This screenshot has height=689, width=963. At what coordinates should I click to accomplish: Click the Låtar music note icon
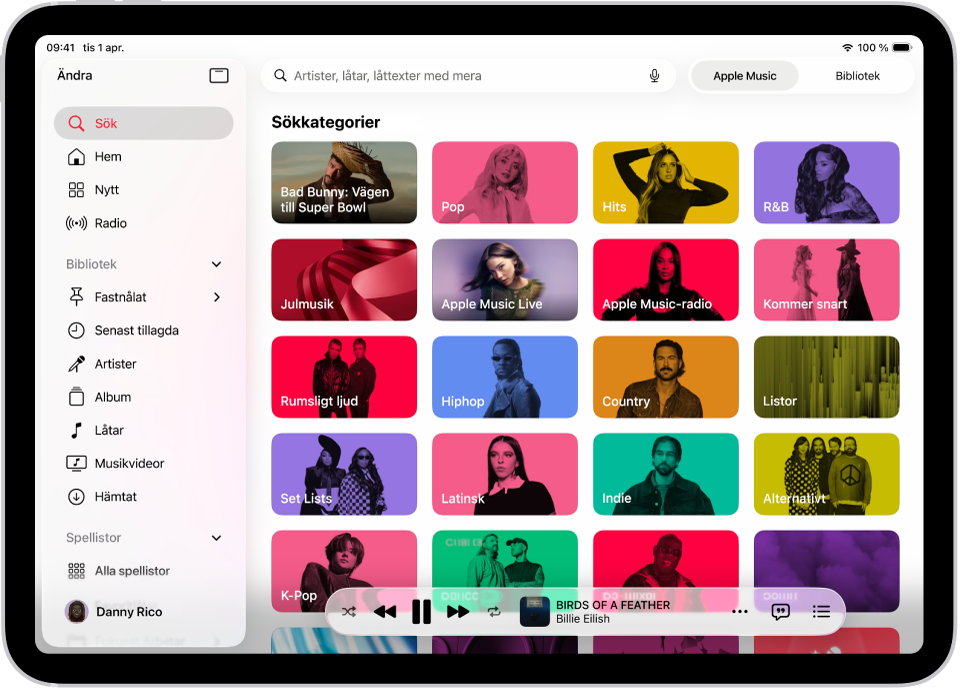click(76, 430)
